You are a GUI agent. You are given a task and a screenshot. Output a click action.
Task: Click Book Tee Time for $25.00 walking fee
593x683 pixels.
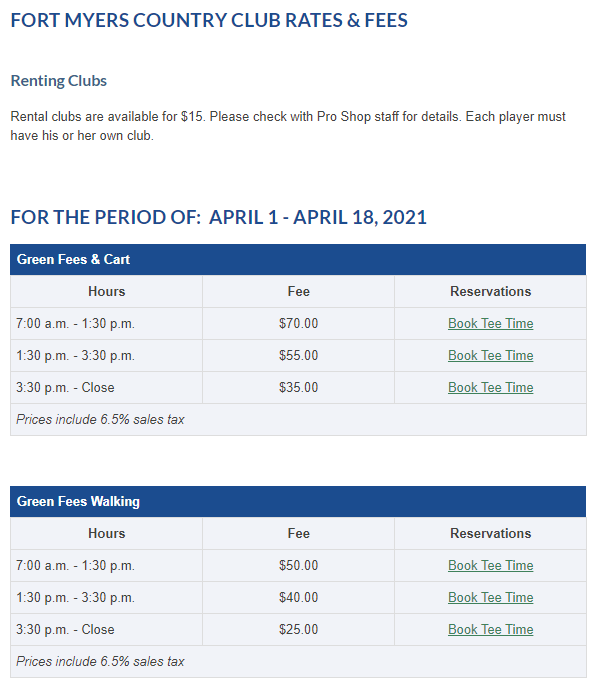pos(490,629)
